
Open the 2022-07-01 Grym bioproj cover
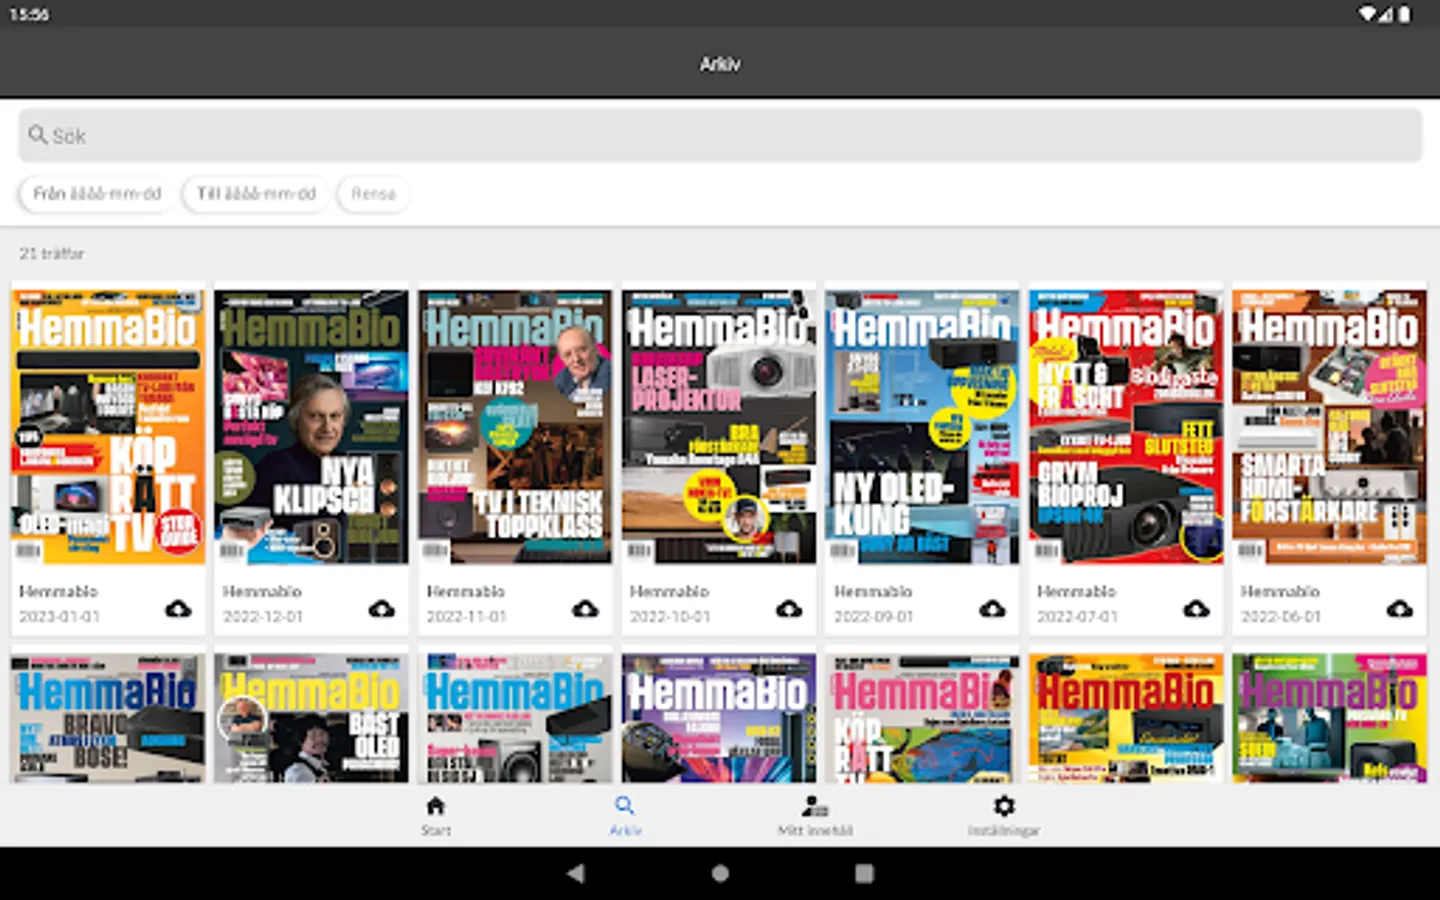pyautogui.click(x=1126, y=427)
